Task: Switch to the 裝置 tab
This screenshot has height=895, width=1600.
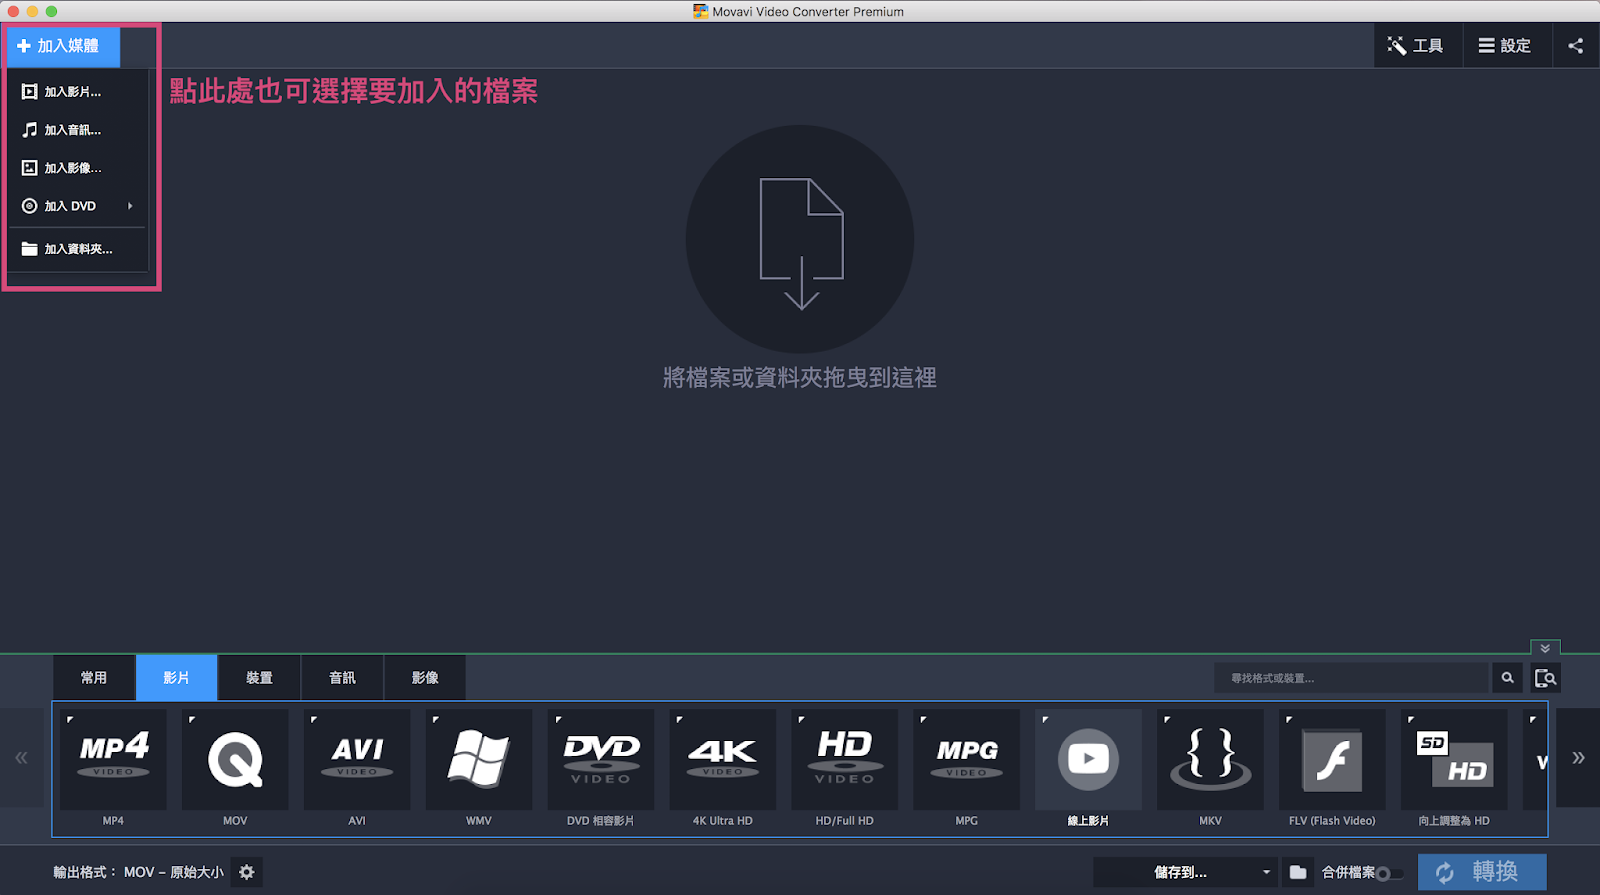Action: click(x=260, y=678)
